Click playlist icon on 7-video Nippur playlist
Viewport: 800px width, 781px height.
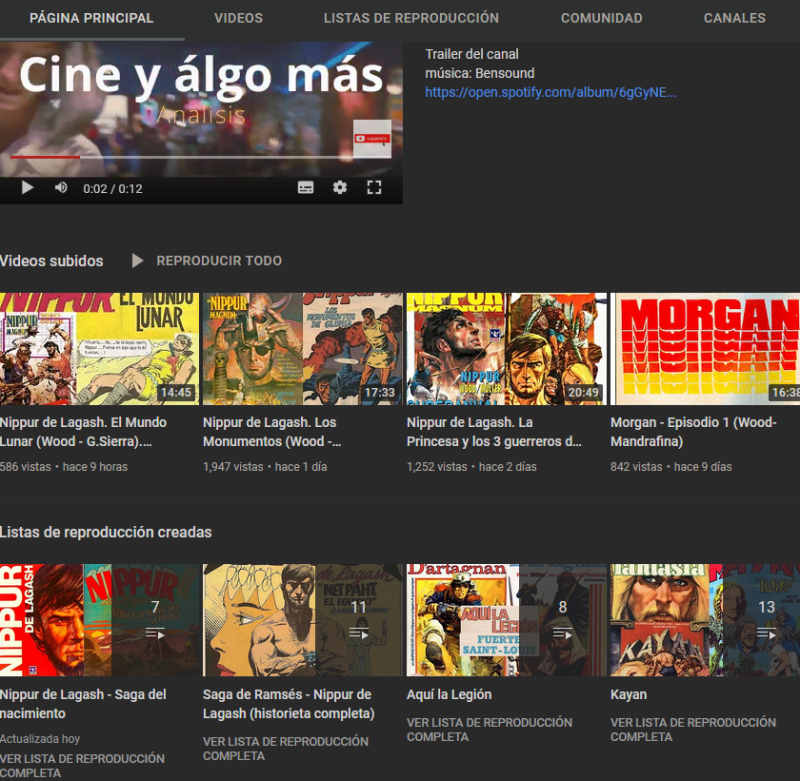point(155,634)
